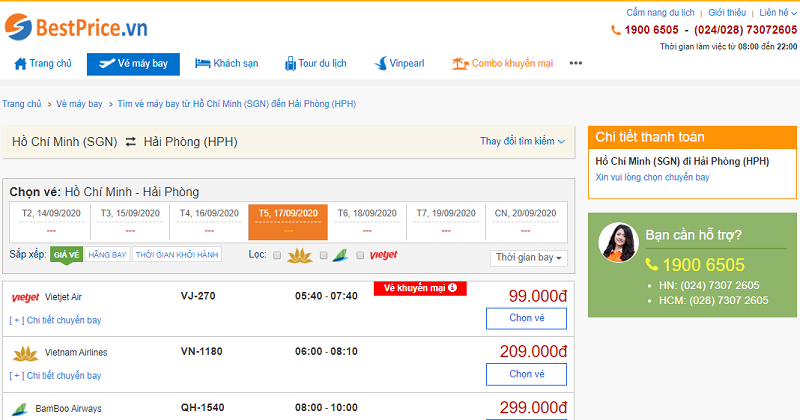This screenshot has width=800, height=420.
Task: Select the date tab CN, 20/09/2020
Action: tap(526, 221)
